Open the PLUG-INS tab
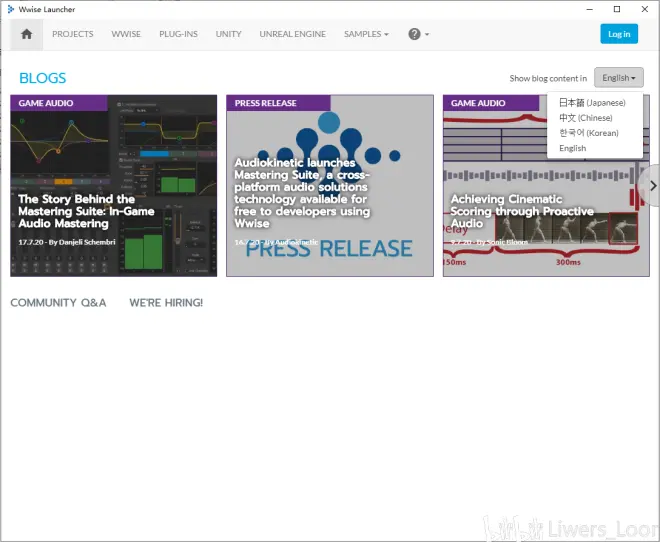660x542 pixels. [178, 34]
